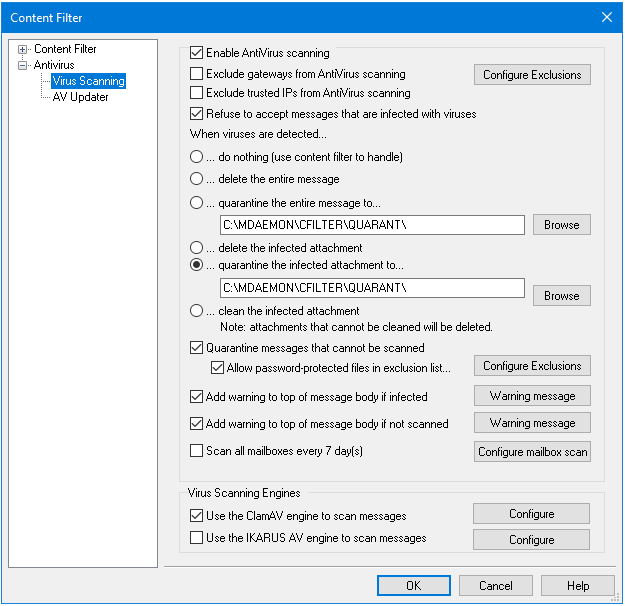Choose 'delete the entire message' option
Image resolution: width=625 pixels, height=606 pixels.
(197, 179)
